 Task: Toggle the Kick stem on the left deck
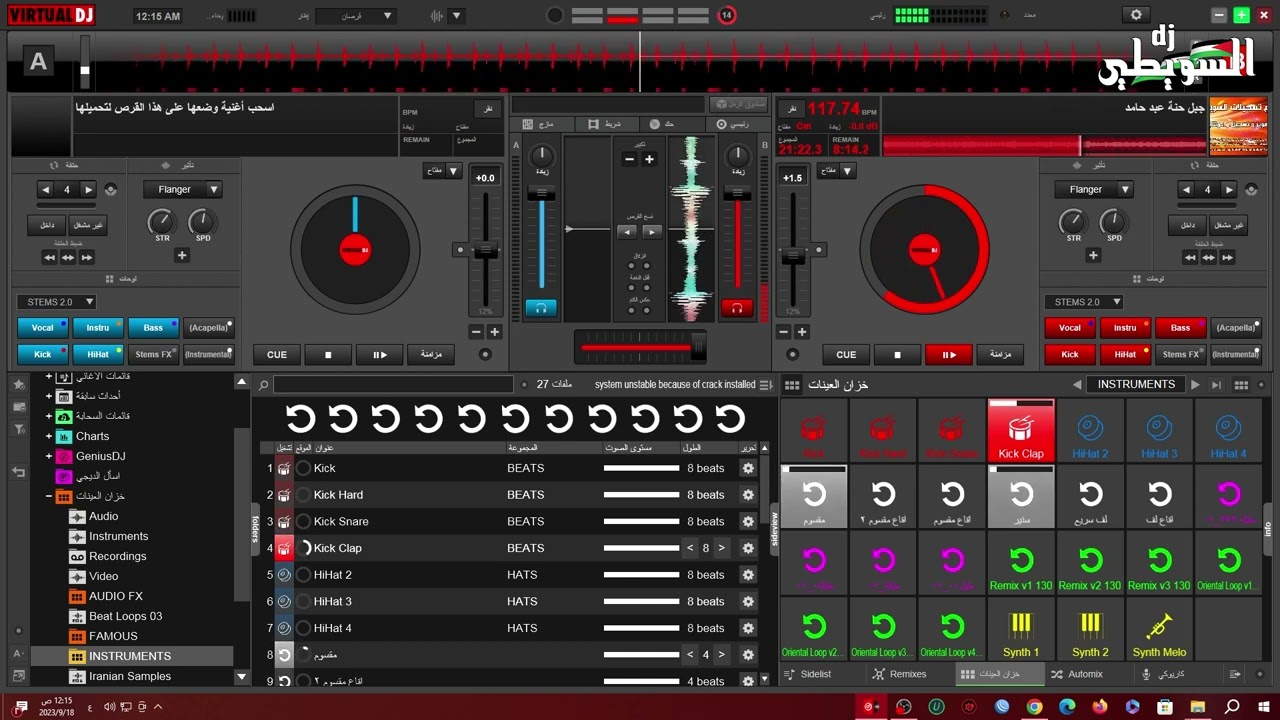(x=43, y=354)
